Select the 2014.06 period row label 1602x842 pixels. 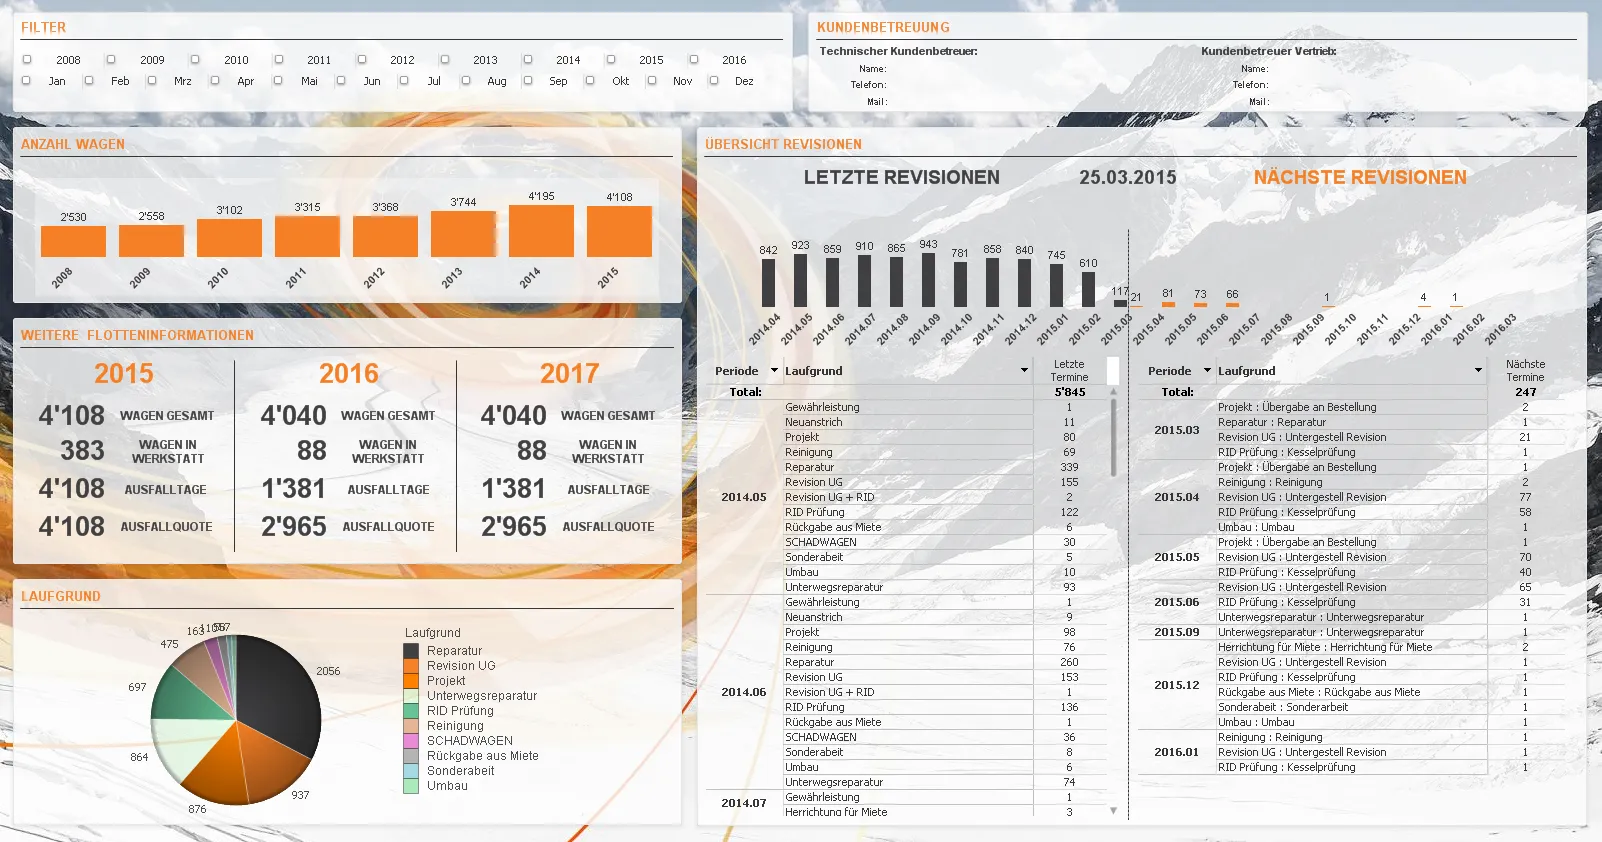pos(744,692)
